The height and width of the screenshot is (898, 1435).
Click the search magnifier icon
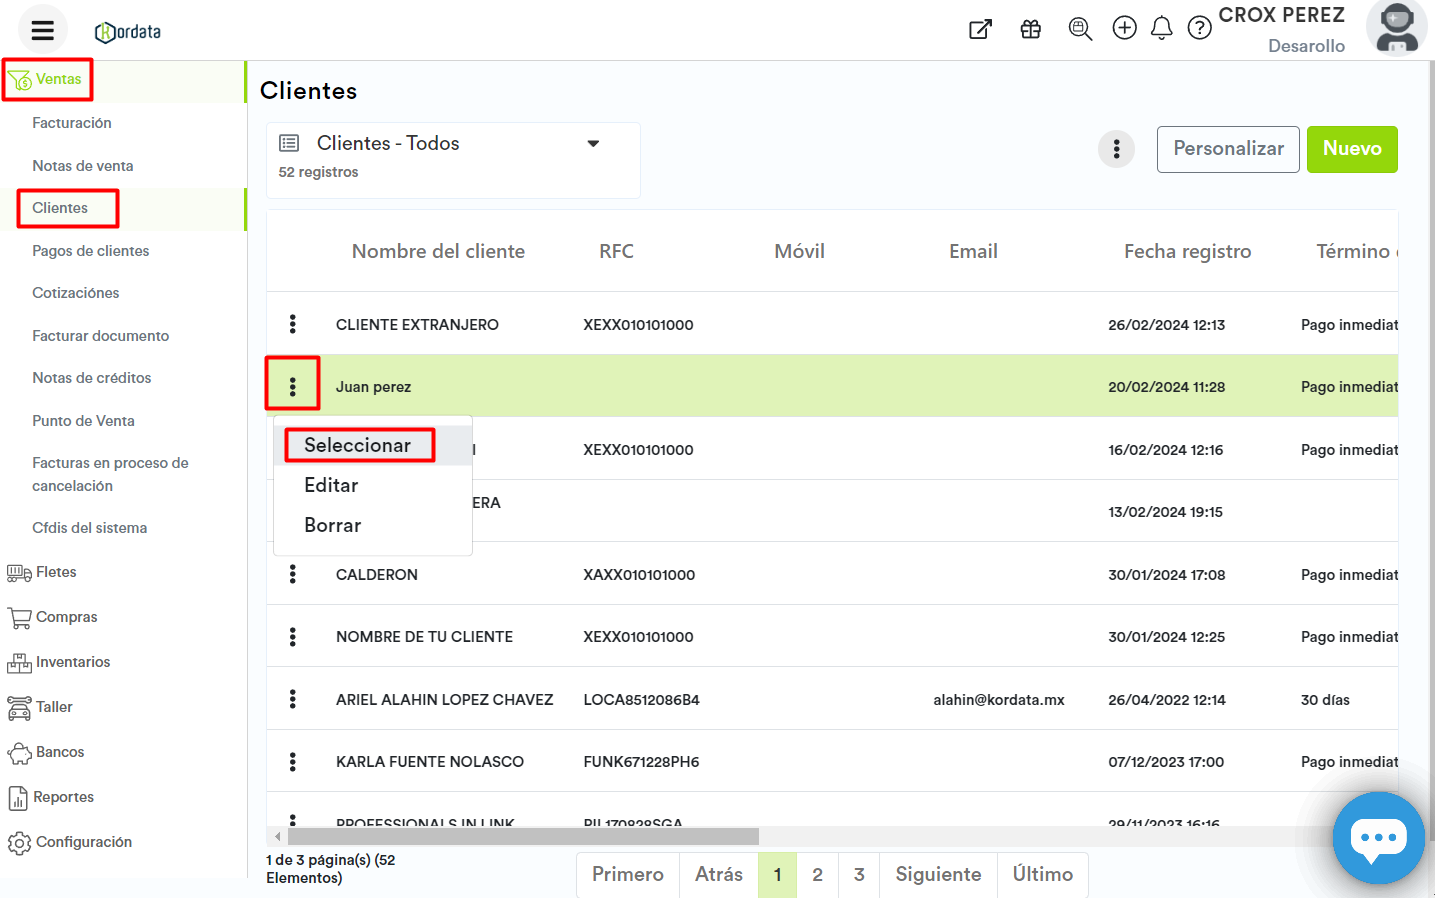1080,29
